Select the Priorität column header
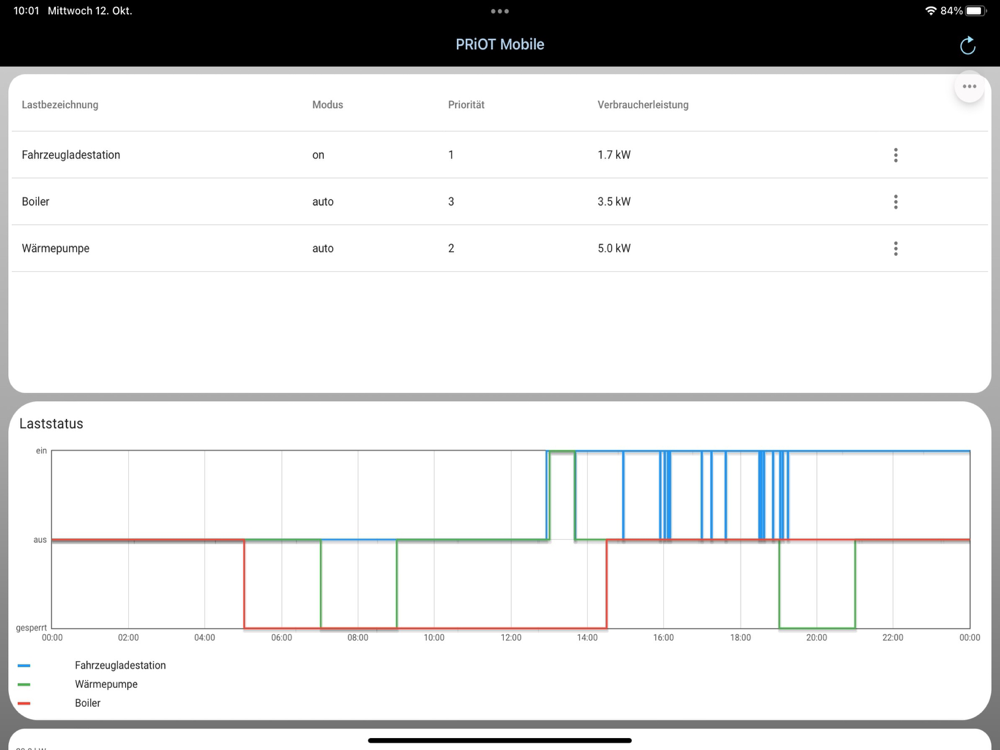Image resolution: width=1000 pixels, height=750 pixels. click(x=466, y=105)
